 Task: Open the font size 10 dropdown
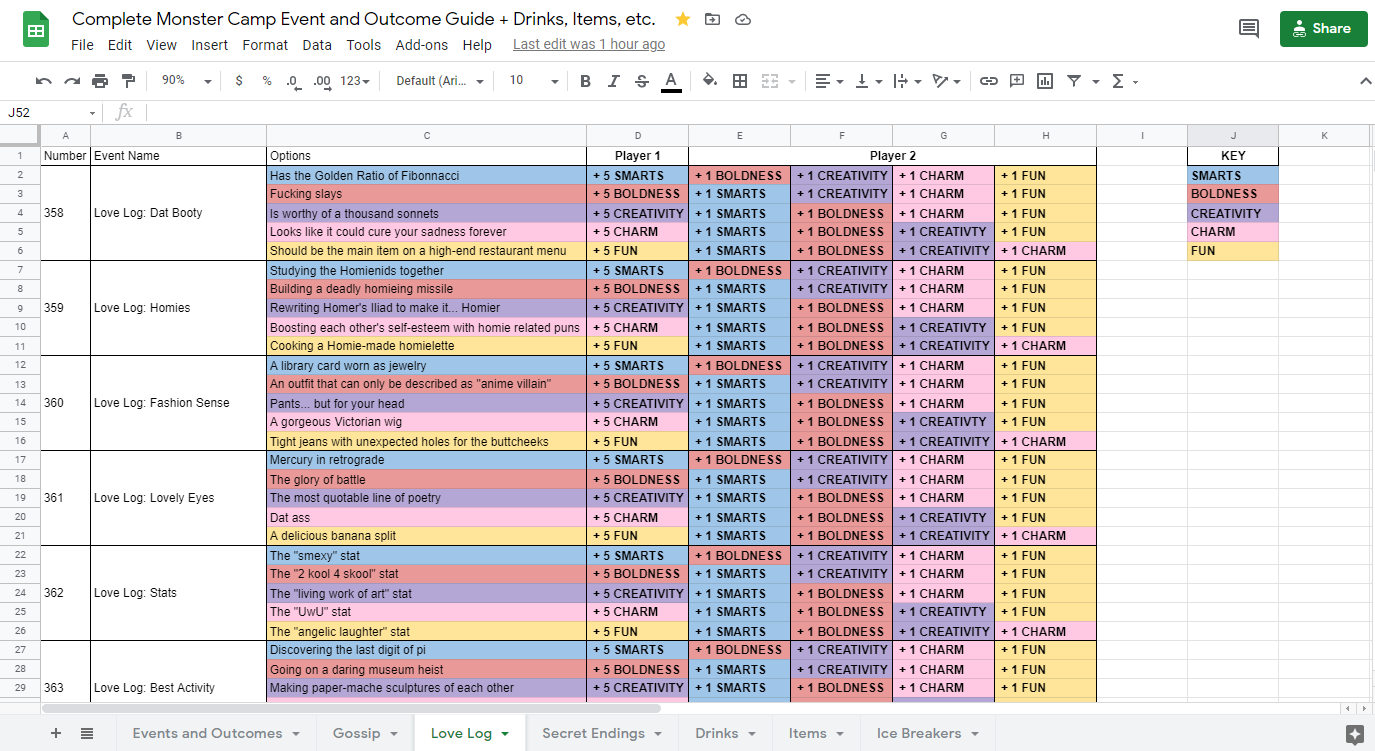pyautogui.click(x=532, y=81)
